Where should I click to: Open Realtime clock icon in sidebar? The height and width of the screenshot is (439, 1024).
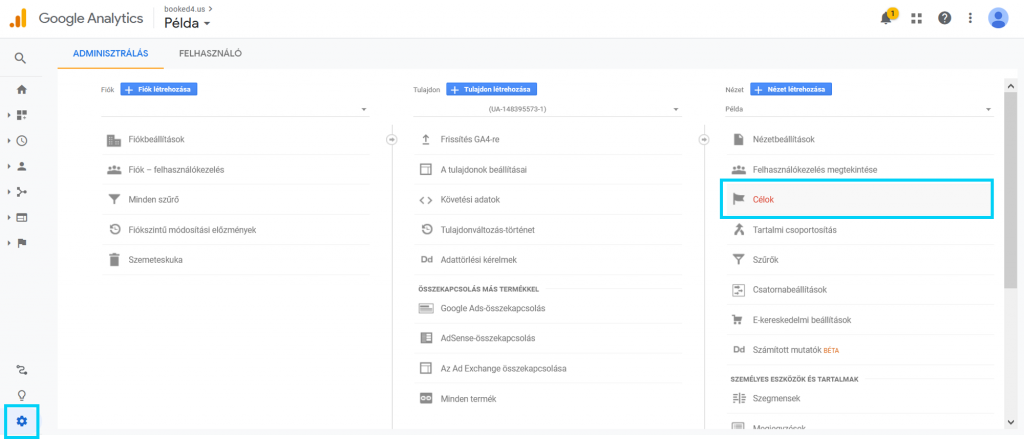[x=22, y=140]
